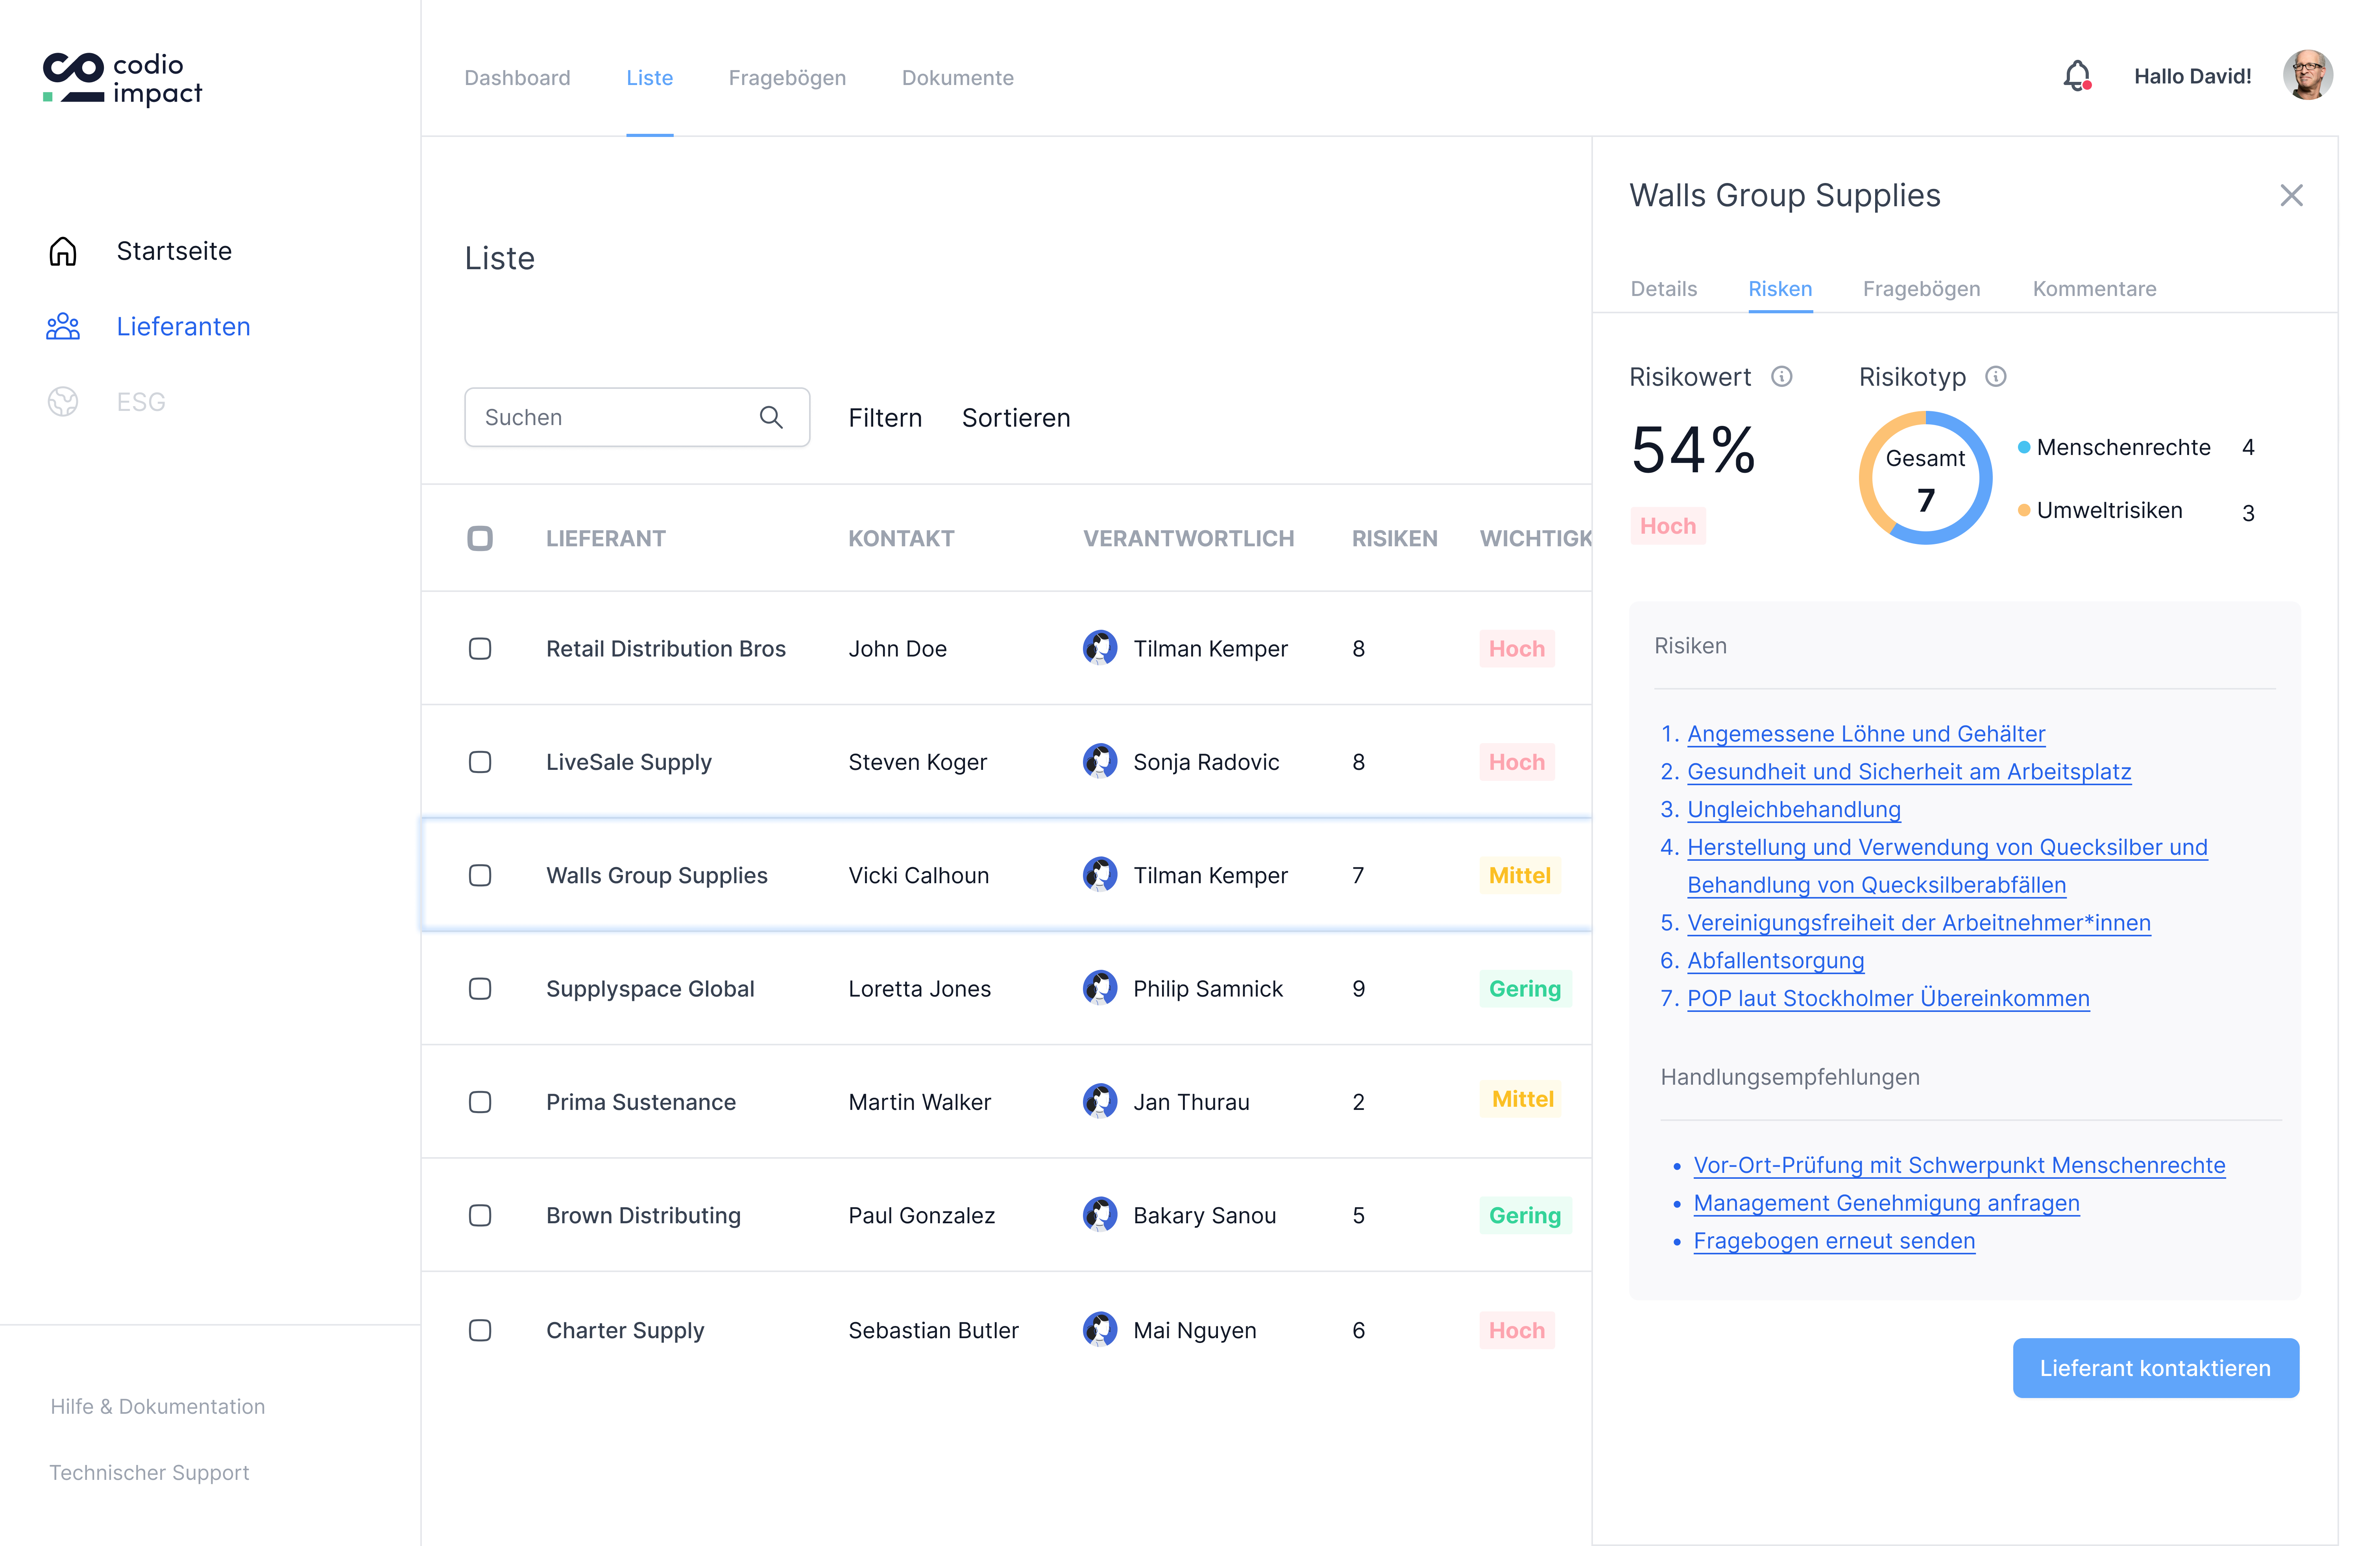Select the Charter Supply row checkbox
Screen dimensions: 2380x1546
coord(480,1330)
